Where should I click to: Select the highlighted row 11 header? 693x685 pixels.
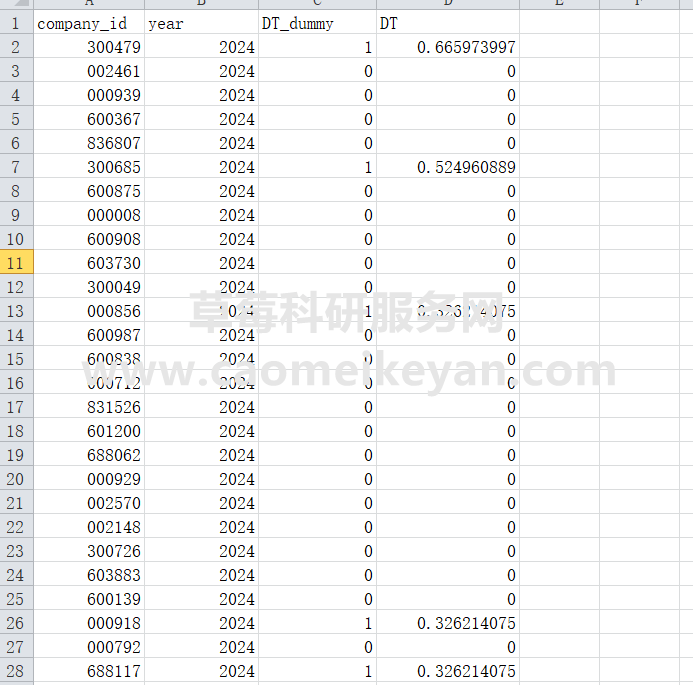pos(16,263)
